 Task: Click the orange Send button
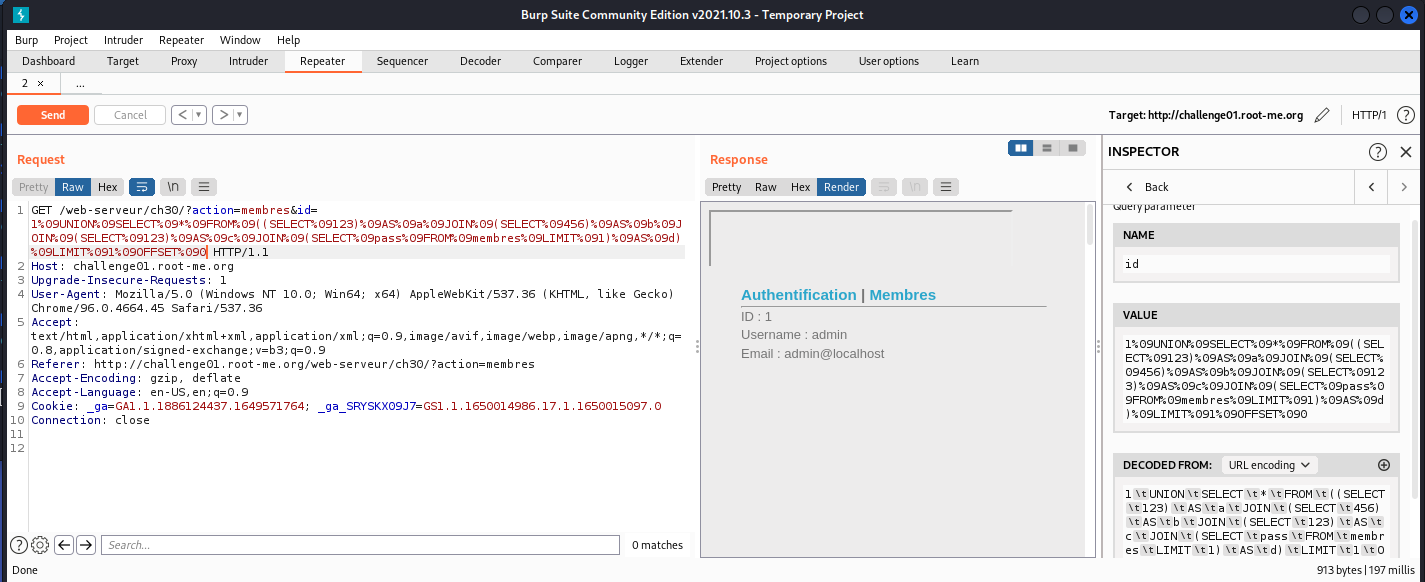coord(53,115)
